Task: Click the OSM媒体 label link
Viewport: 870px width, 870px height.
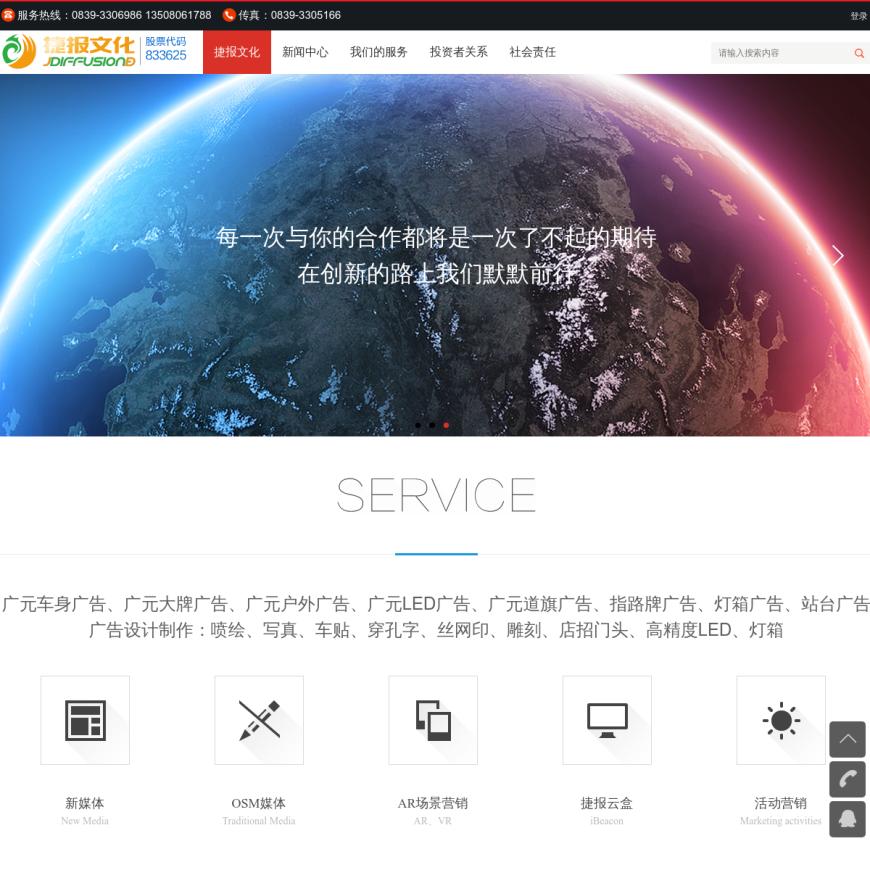Action: (259, 803)
